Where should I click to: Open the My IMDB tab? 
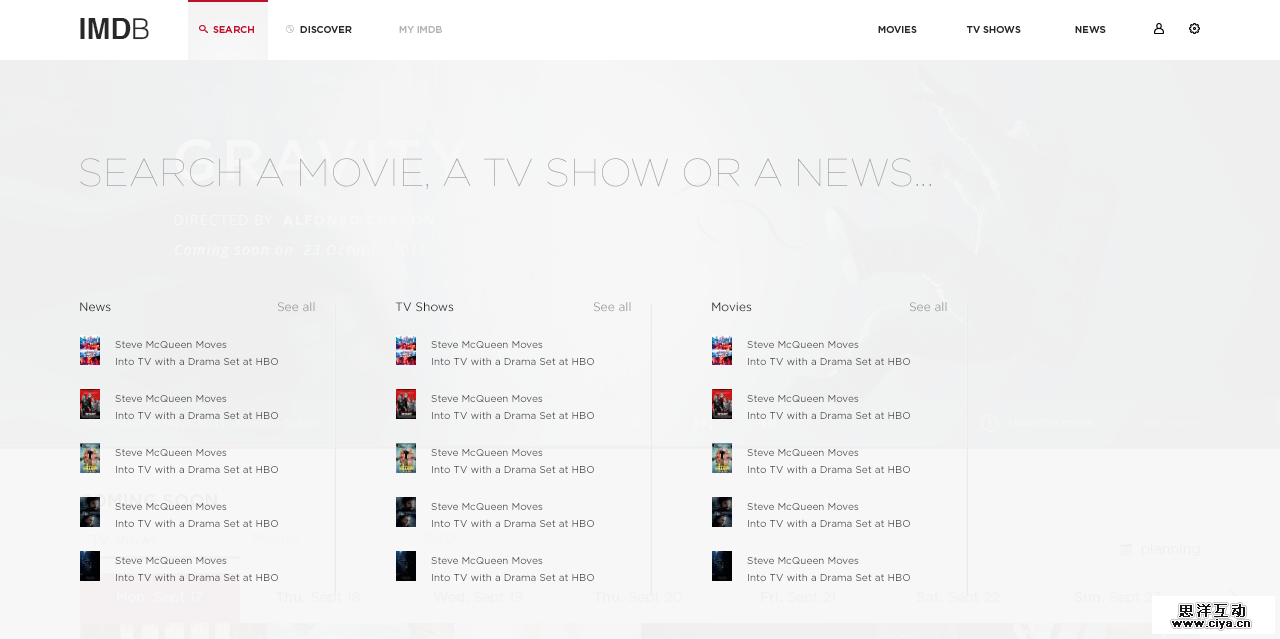(420, 30)
